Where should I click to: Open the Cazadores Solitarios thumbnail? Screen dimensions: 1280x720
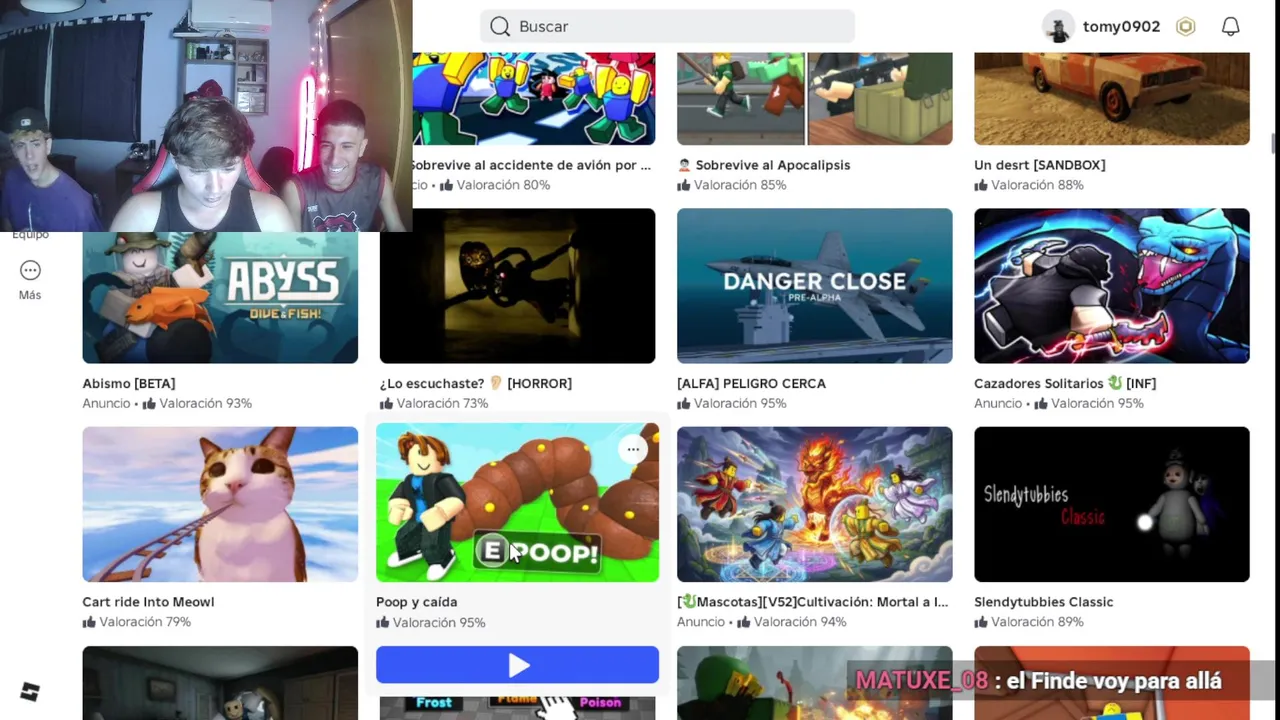(x=1112, y=286)
